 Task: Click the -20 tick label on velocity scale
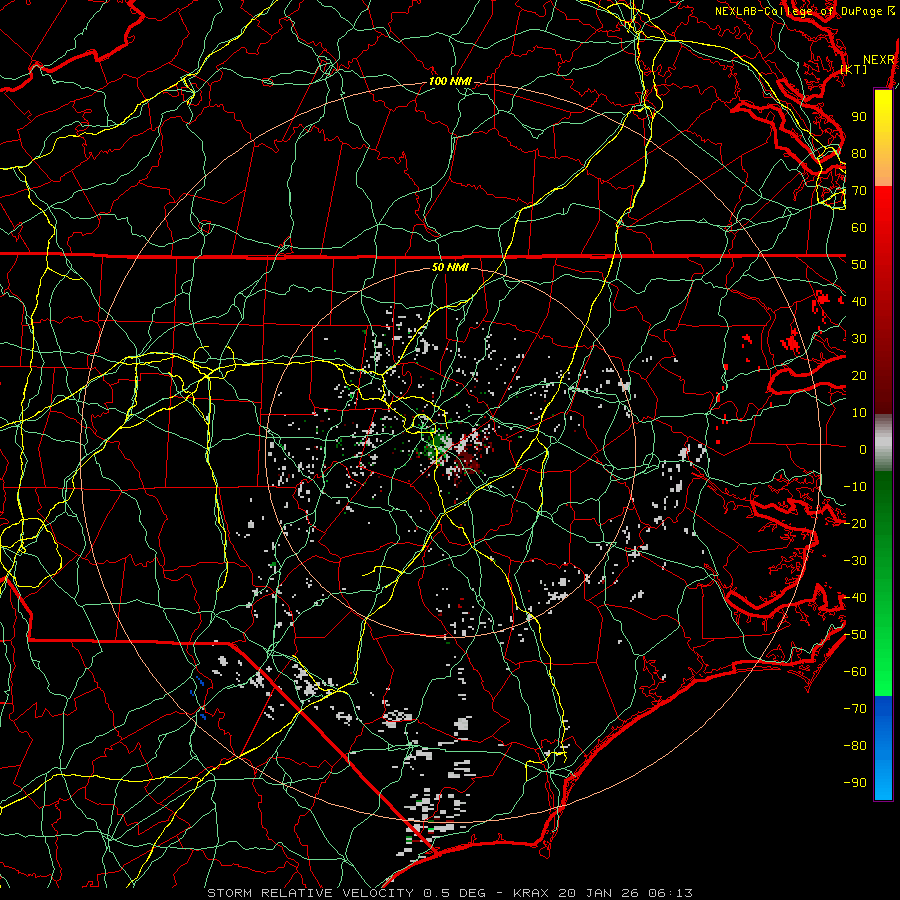pyautogui.click(x=855, y=524)
